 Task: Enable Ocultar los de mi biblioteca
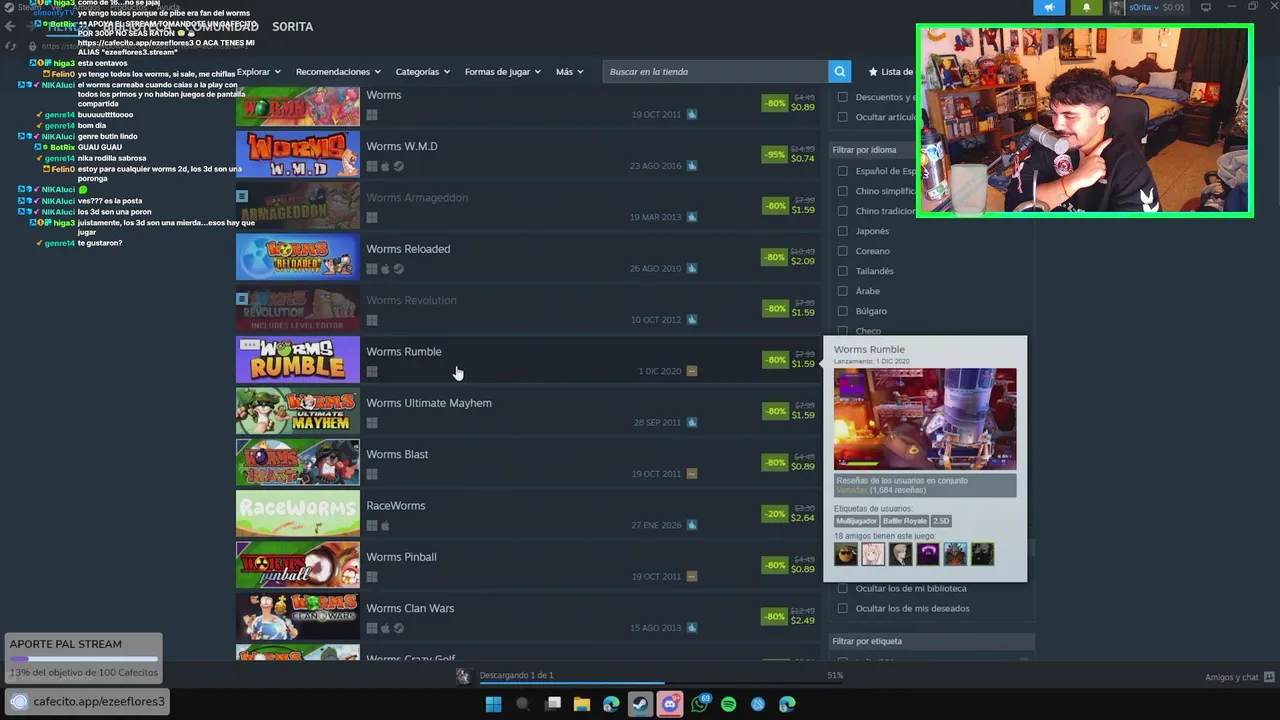842,588
